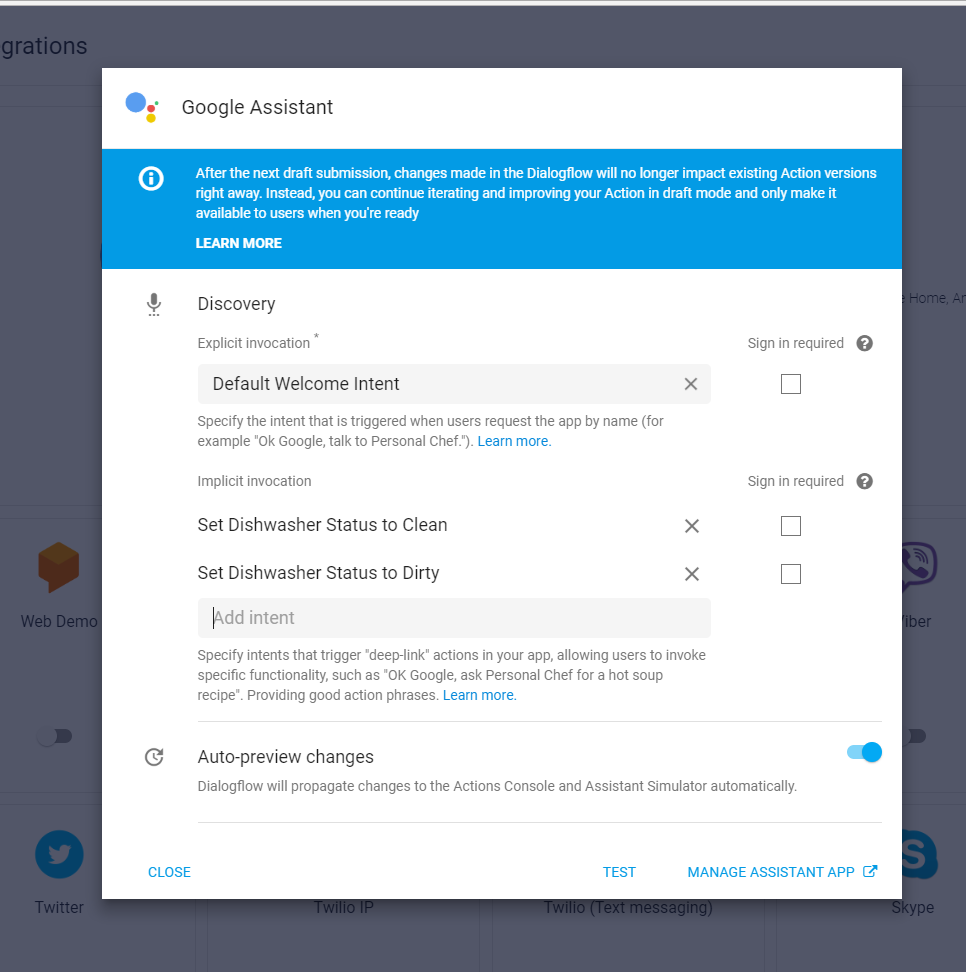966x972 pixels.
Task: Check Sign in required for the Dirty intent
Action: [x=790, y=573]
